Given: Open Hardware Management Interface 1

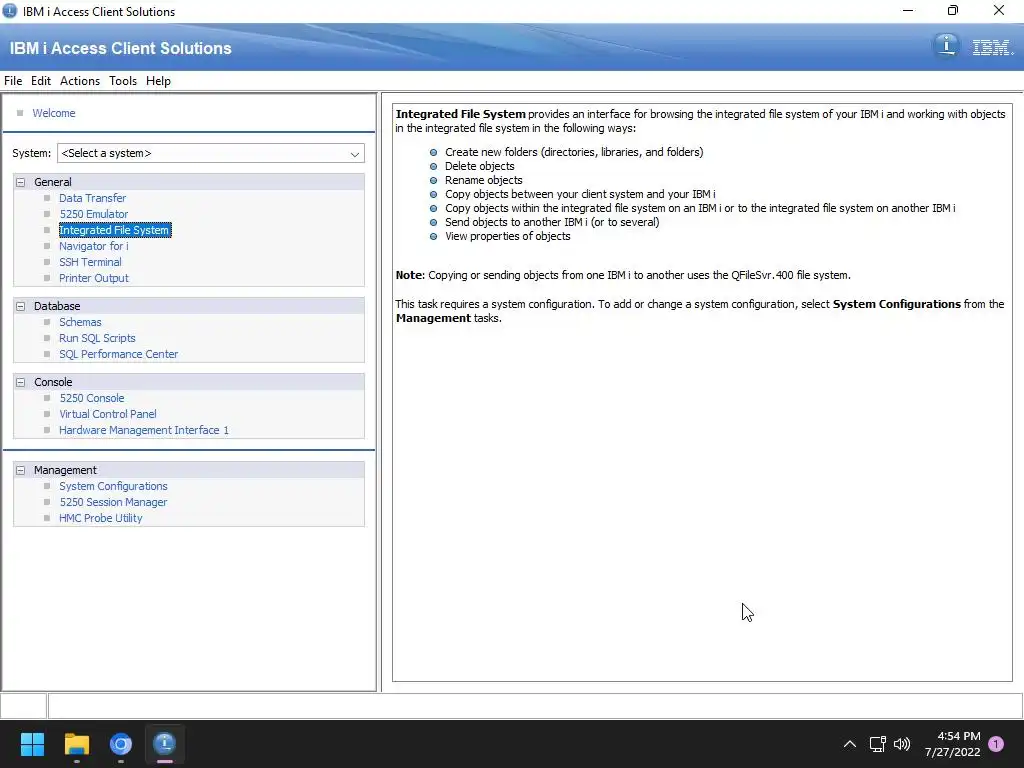Looking at the screenshot, I should pos(144,430).
